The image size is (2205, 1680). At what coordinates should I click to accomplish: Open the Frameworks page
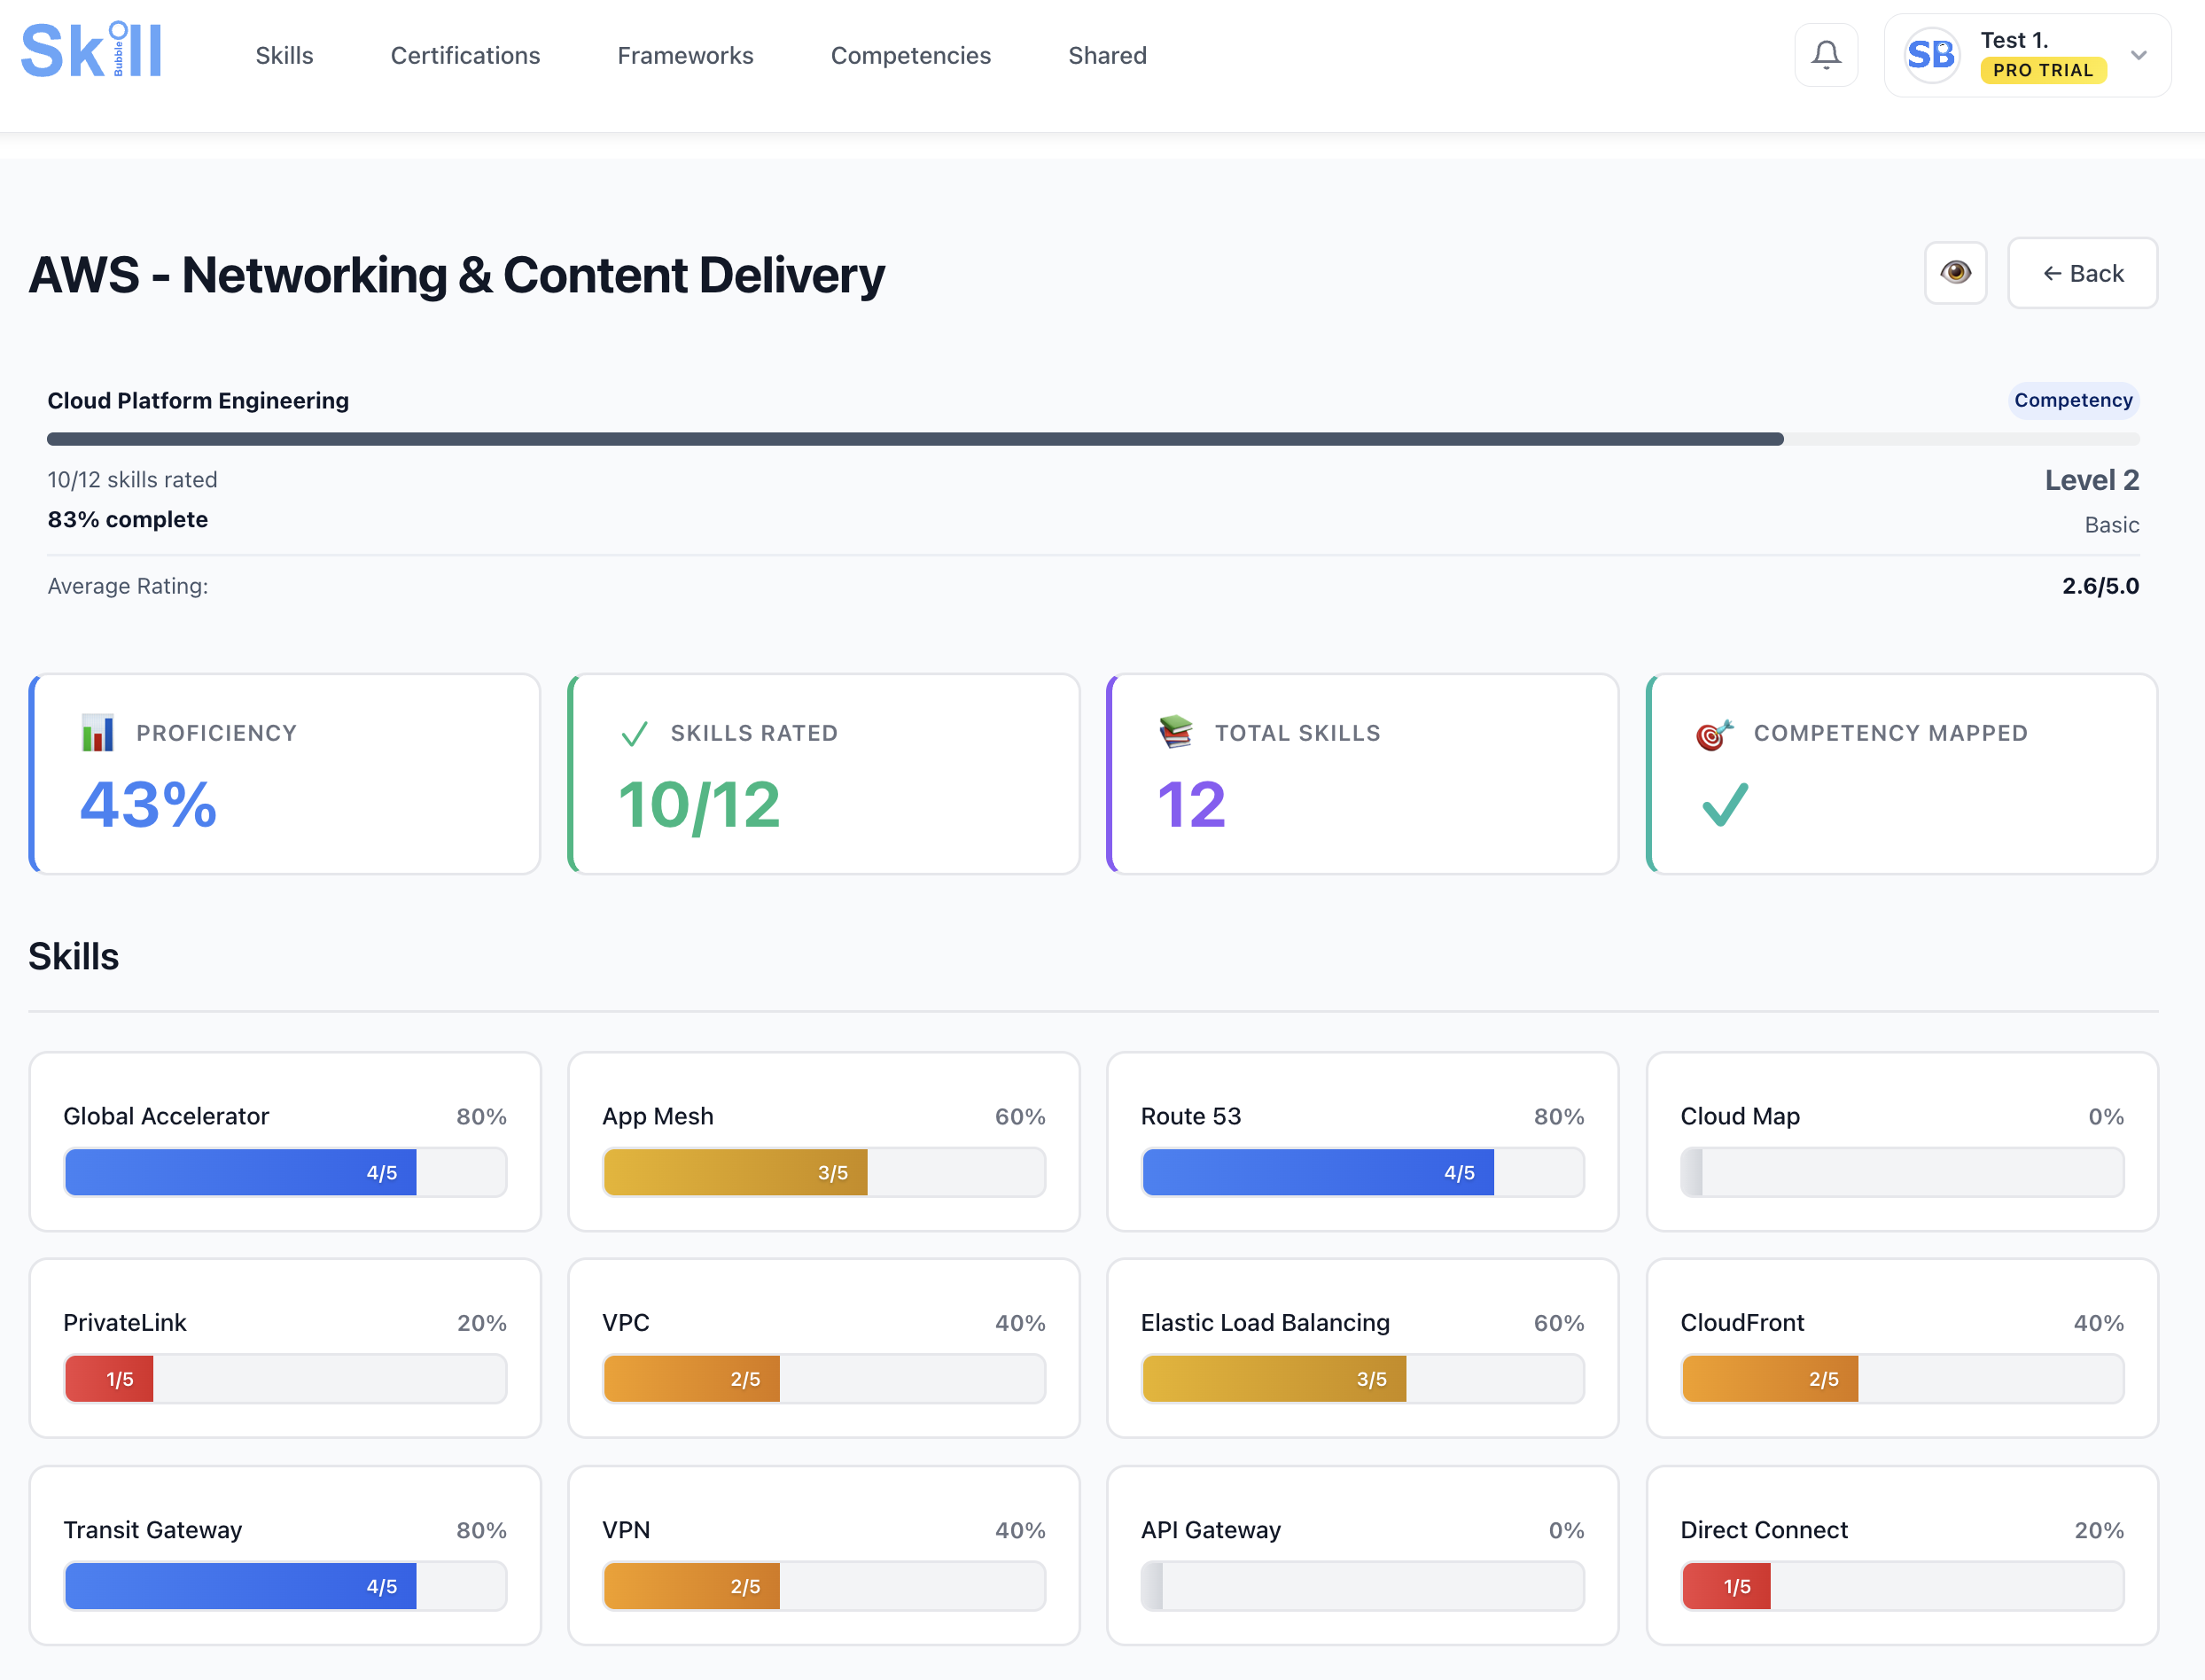click(x=685, y=56)
